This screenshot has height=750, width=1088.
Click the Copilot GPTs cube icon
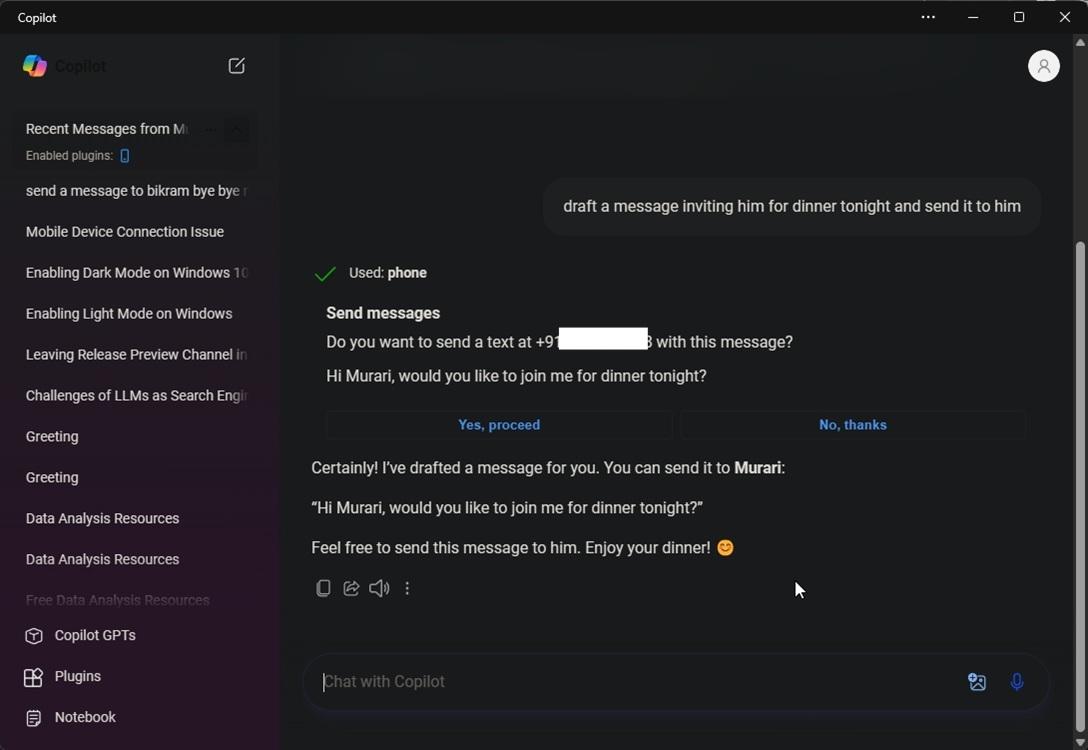click(x=33, y=636)
